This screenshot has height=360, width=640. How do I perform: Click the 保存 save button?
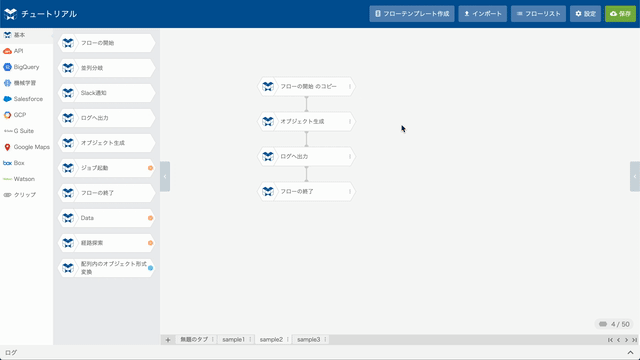(620, 14)
